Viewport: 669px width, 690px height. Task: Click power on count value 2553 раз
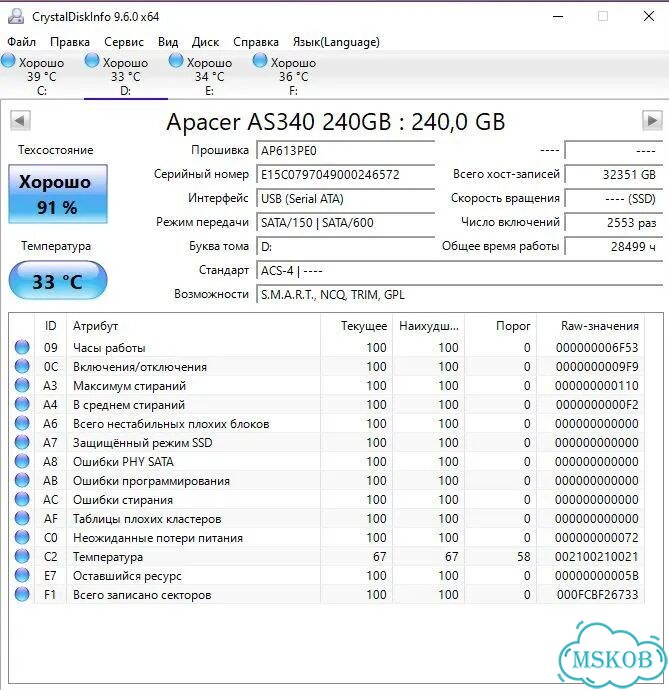pos(614,222)
